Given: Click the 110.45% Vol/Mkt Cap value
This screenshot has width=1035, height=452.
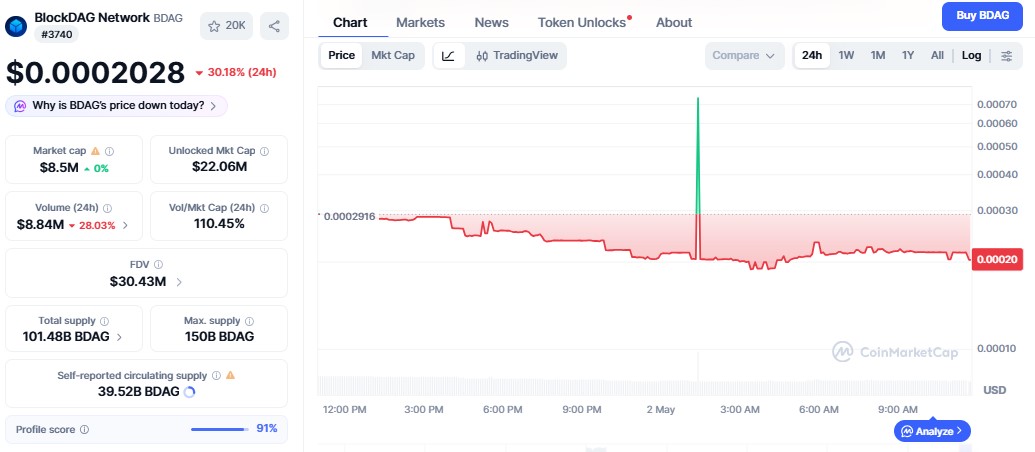Looking at the screenshot, I should pyautogui.click(x=219, y=224).
